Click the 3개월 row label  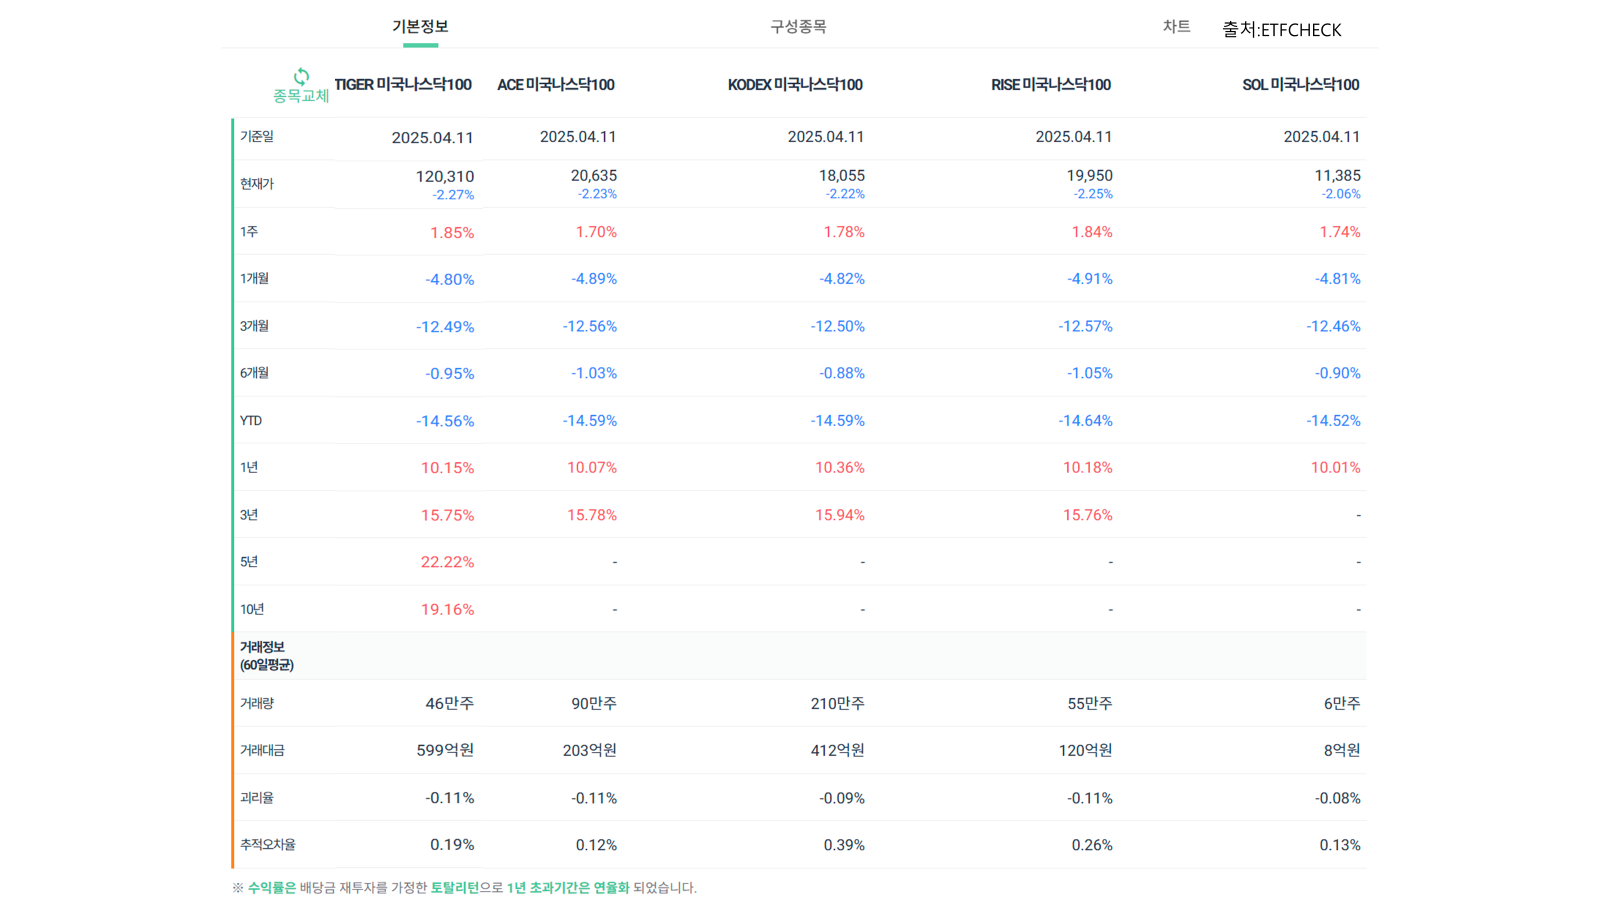(254, 326)
